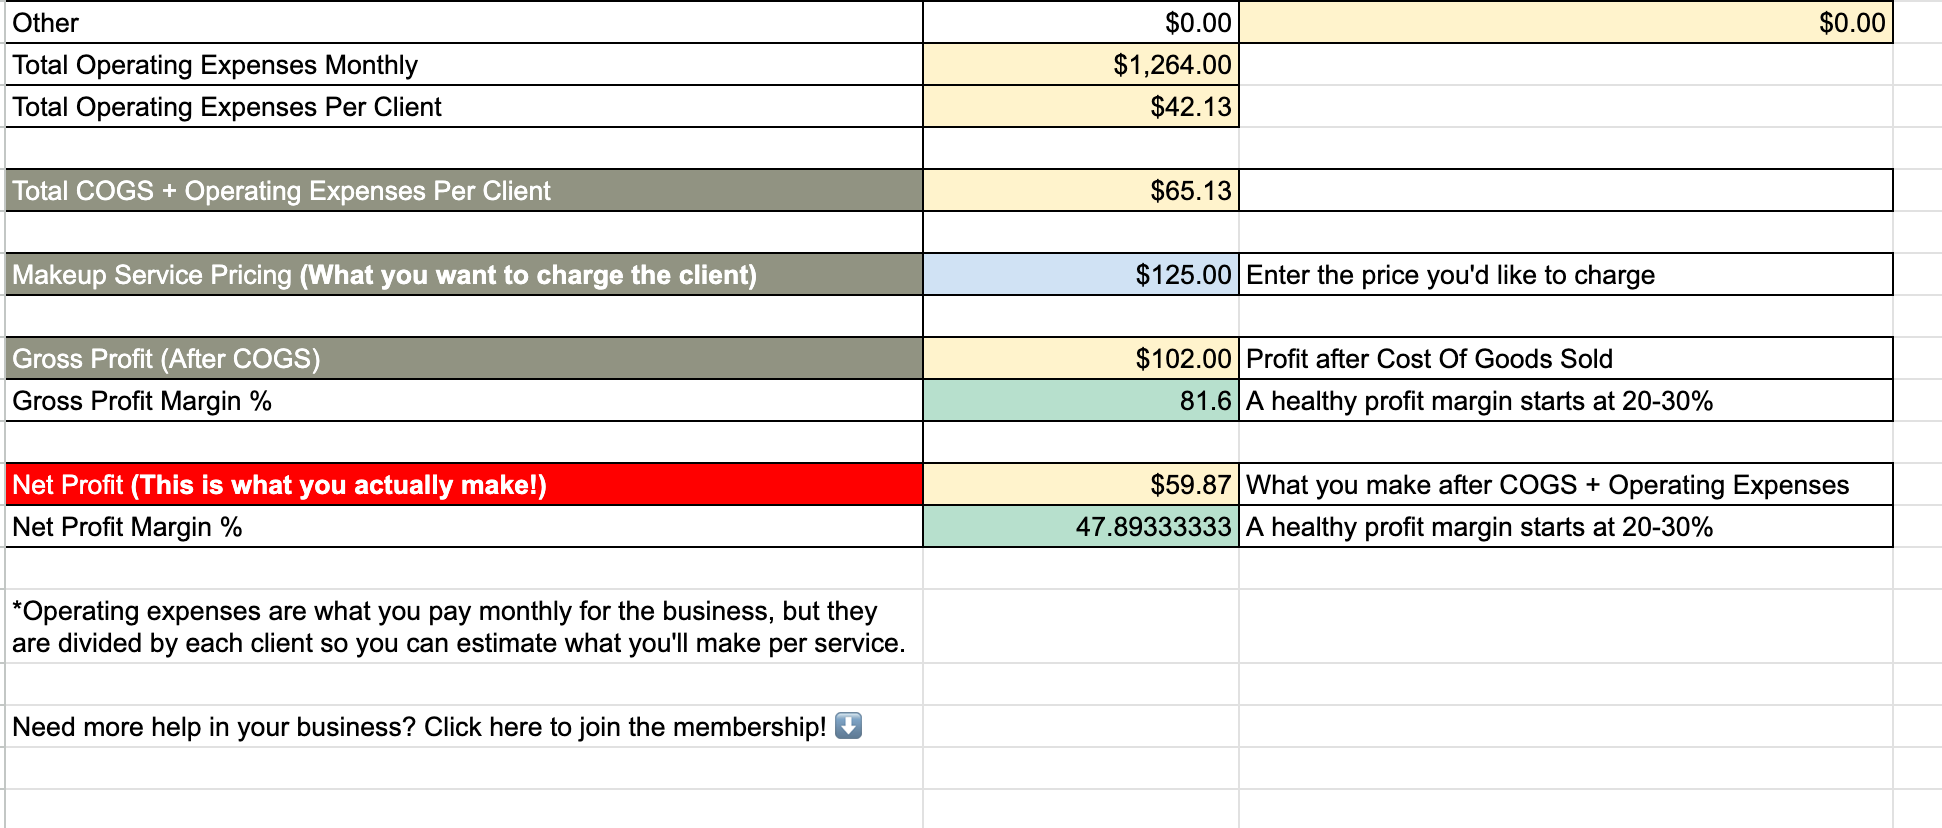This screenshot has width=1942, height=828.
Task: Click the Gross Profit Margin 81.6 cell
Action: (x=1081, y=401)
